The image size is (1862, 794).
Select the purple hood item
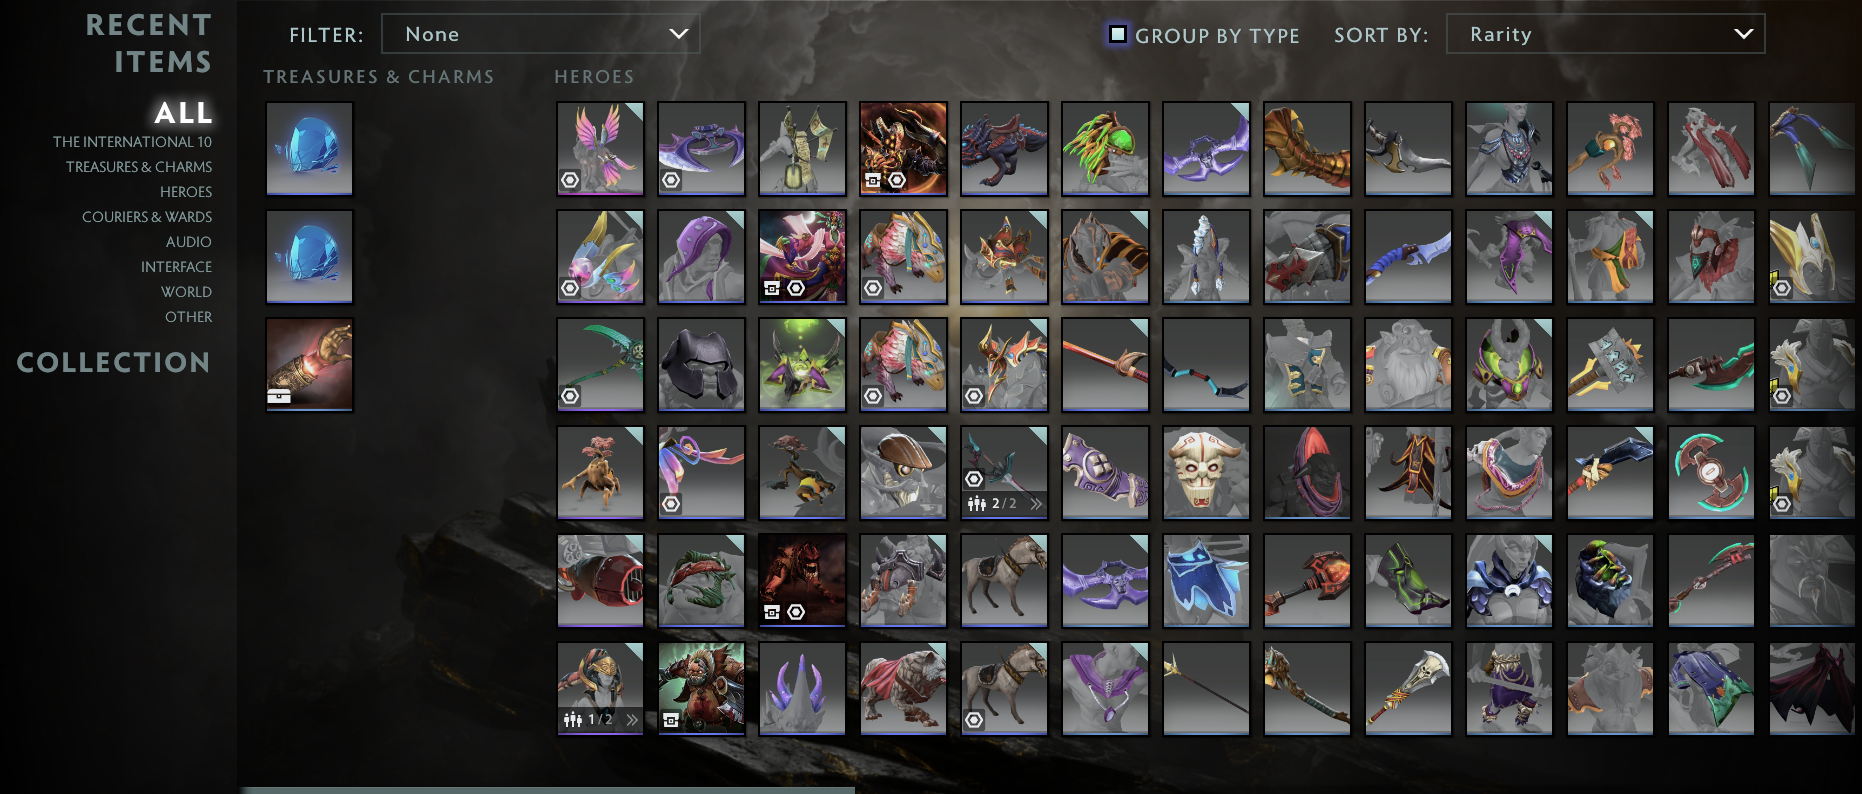pyautogui.click(x=701, y=256)
